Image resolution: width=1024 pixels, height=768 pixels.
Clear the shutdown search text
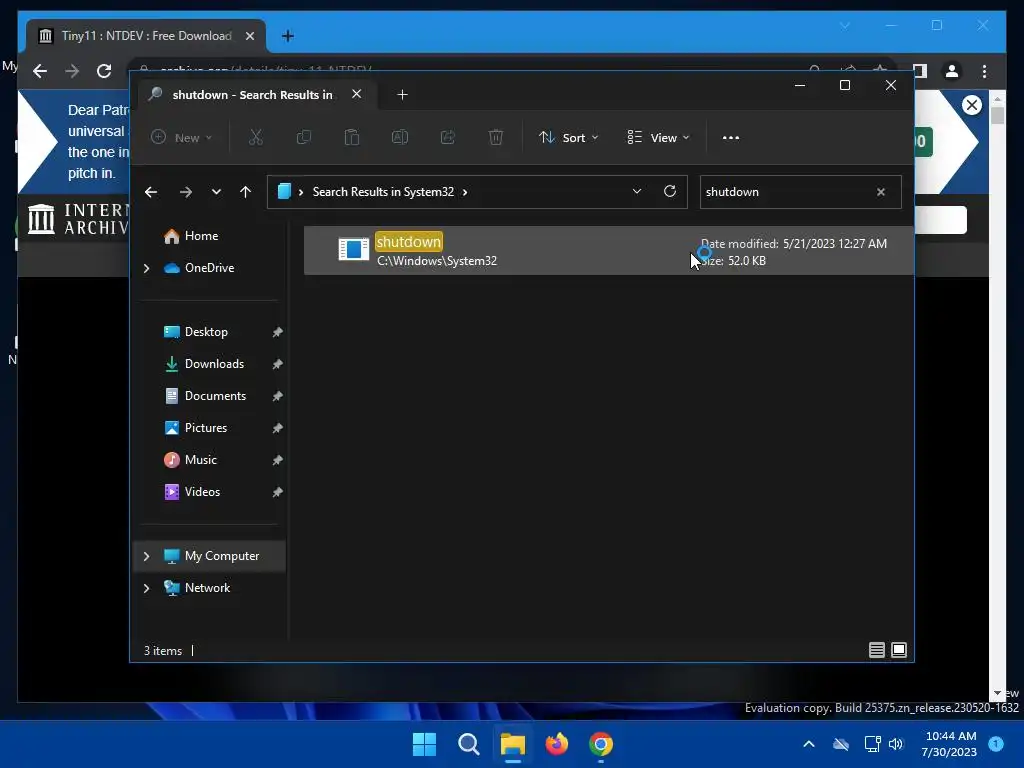(880, 192)
